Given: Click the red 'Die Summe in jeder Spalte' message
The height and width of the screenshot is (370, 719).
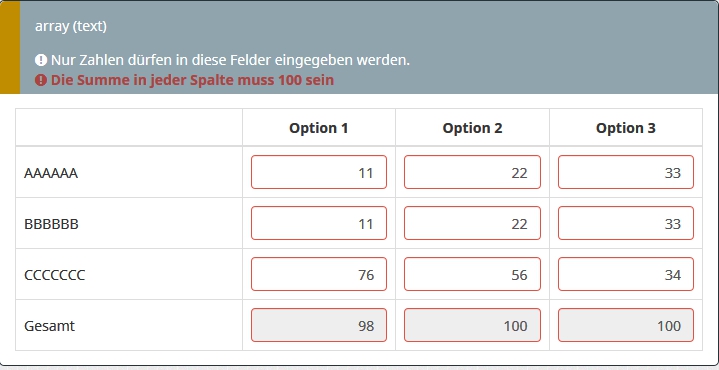Looking at the screenshot, I should click(x=192, y=80).
